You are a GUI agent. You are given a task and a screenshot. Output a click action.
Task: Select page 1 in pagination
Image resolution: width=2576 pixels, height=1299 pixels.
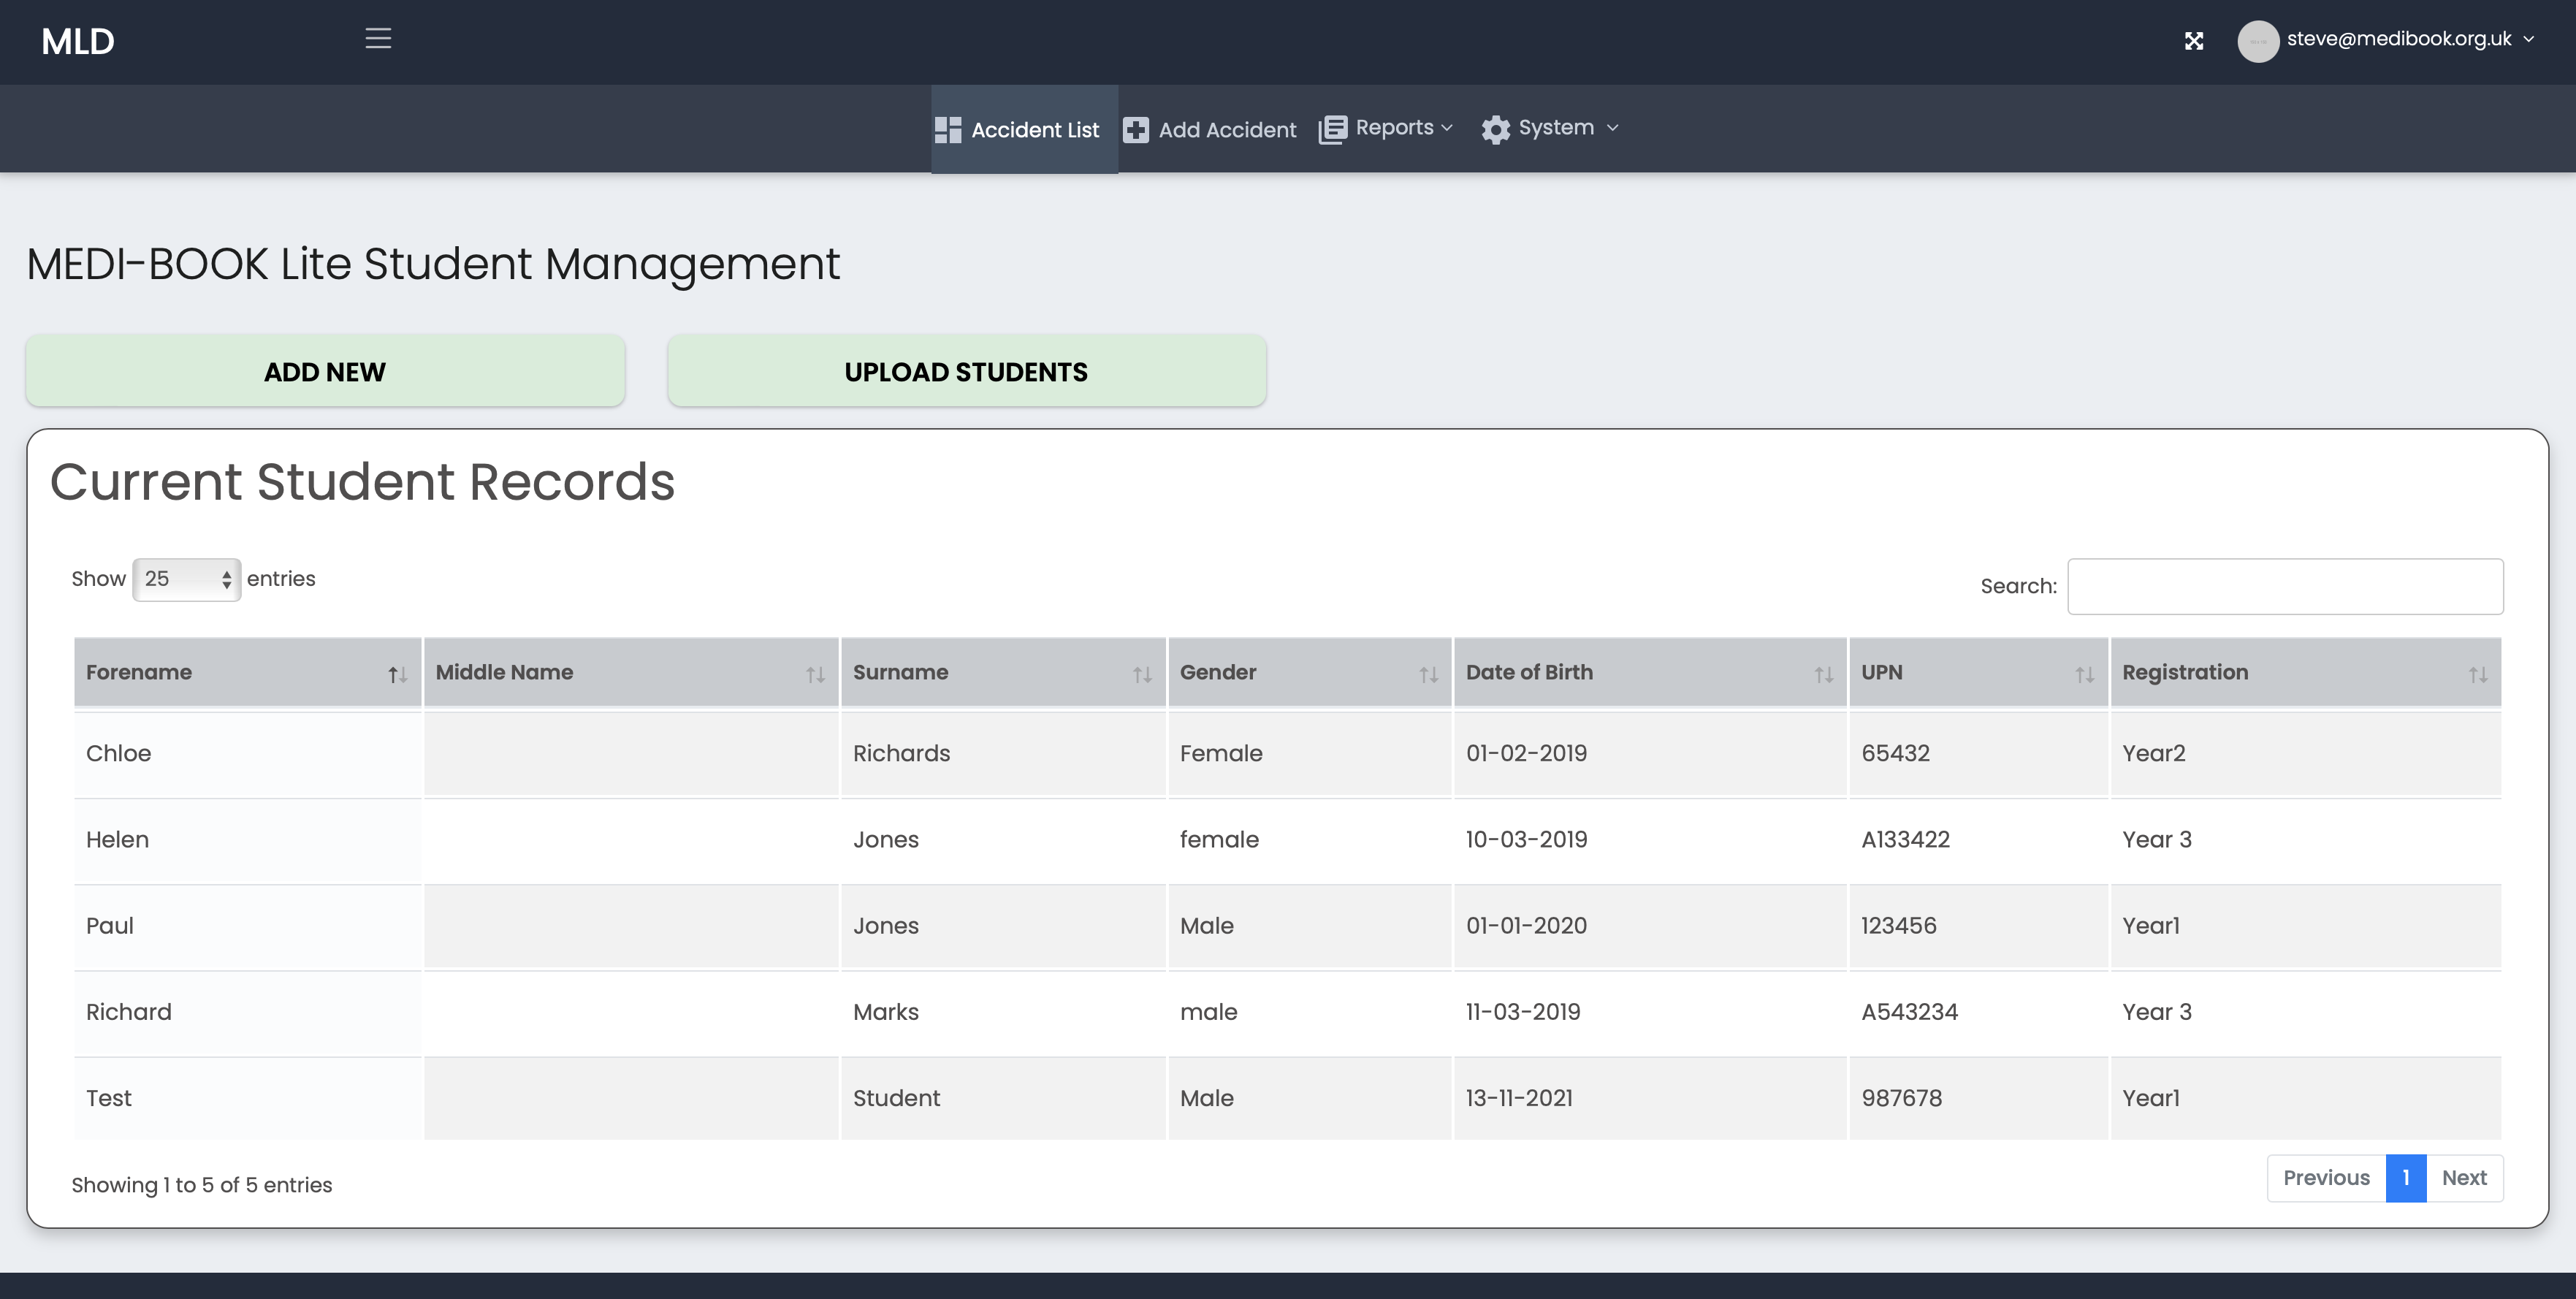[x=2406, y=1178]
